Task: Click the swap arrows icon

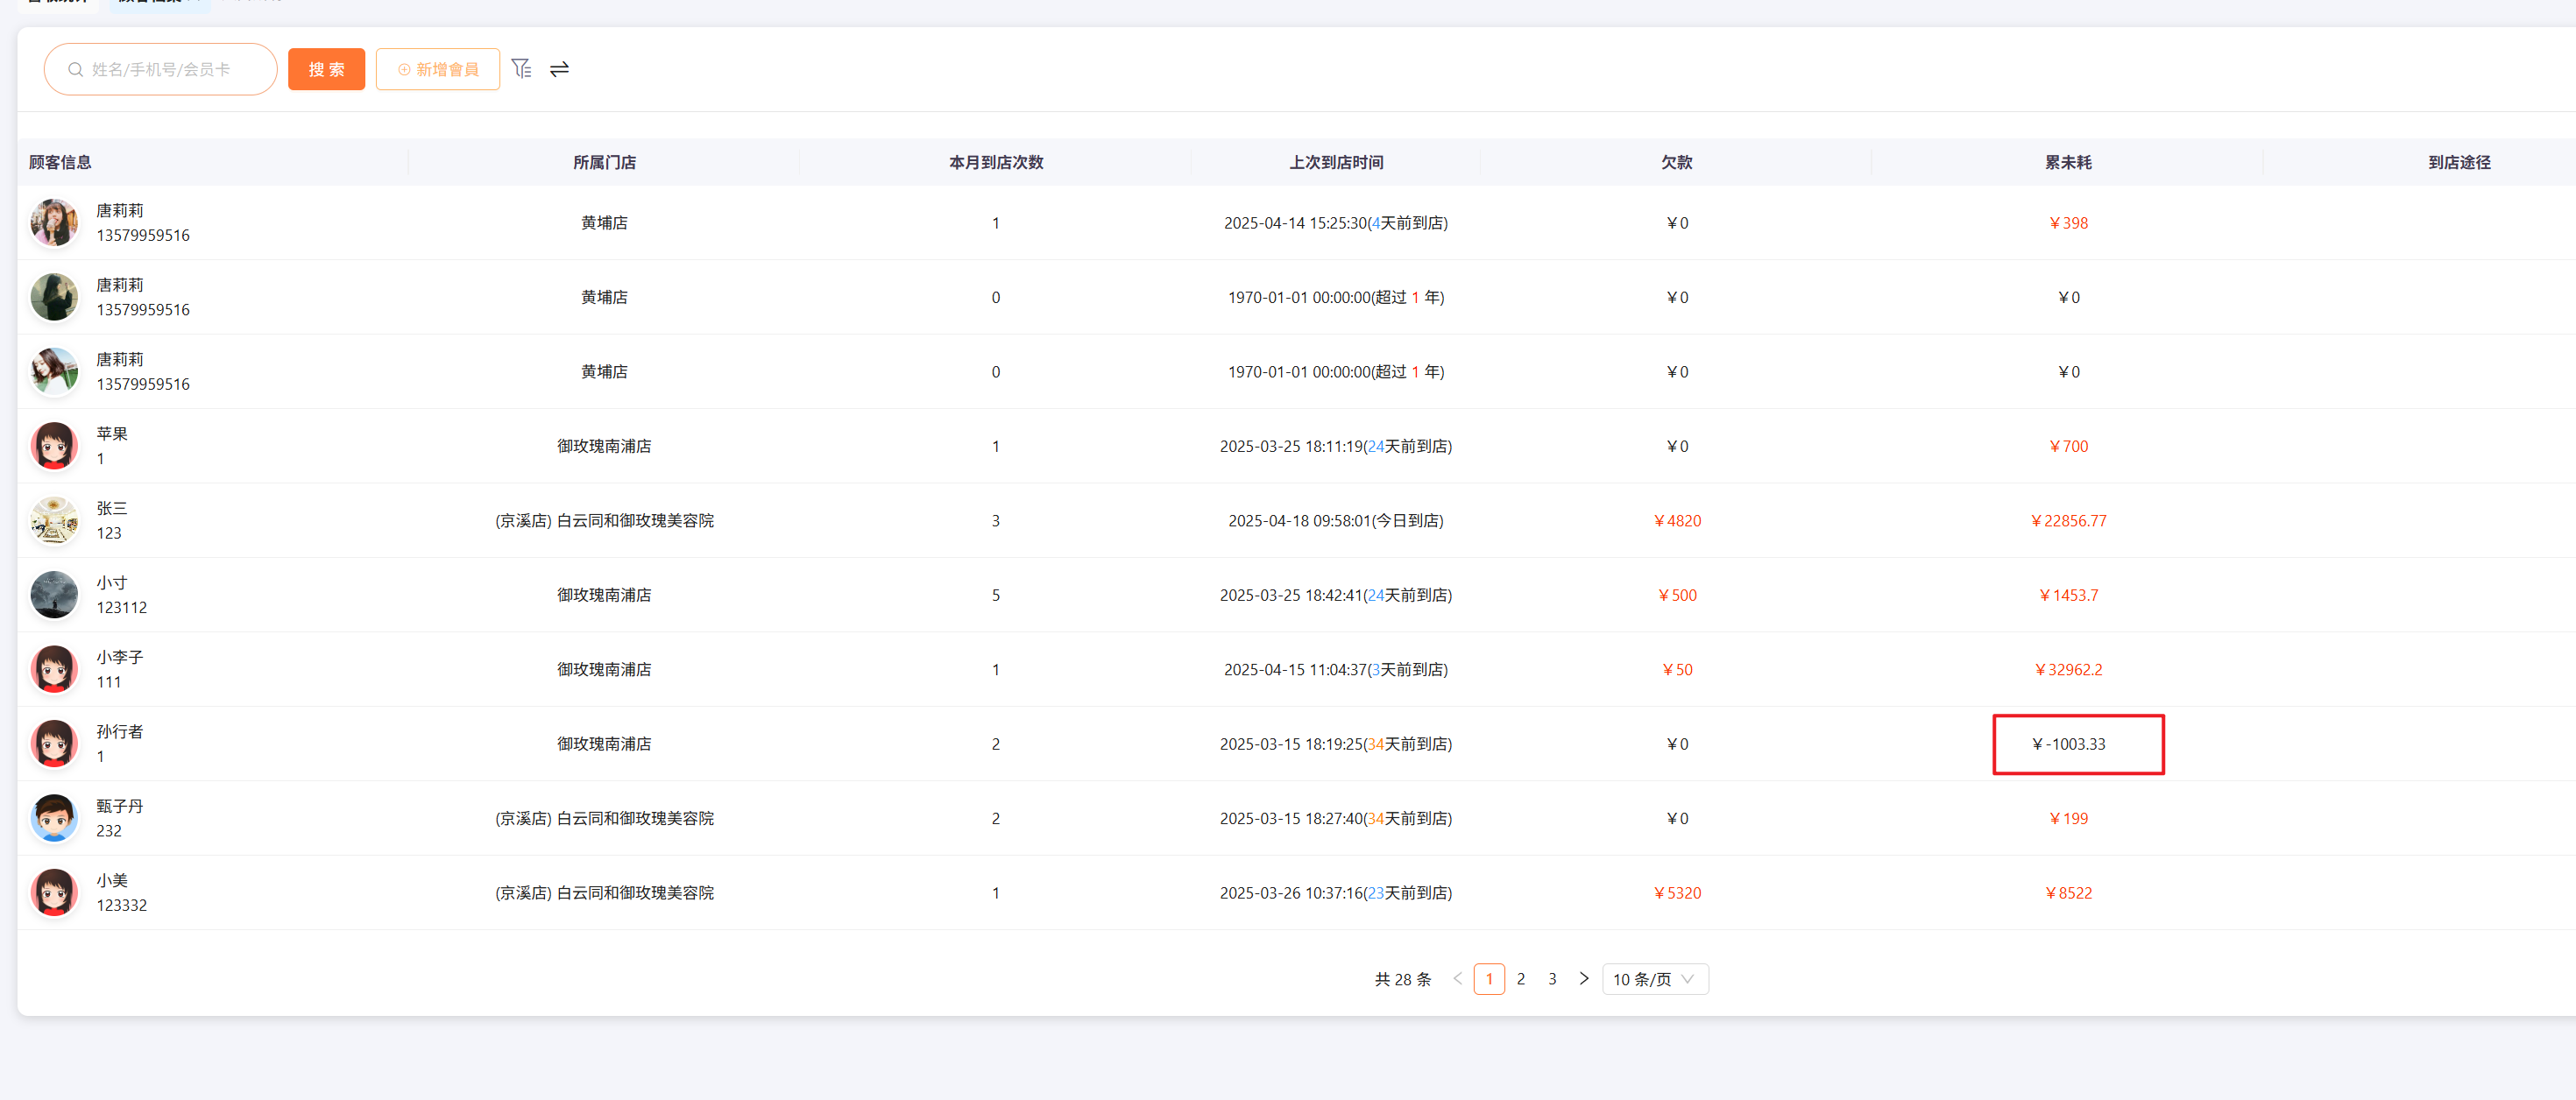Action: tap(559, 68)
